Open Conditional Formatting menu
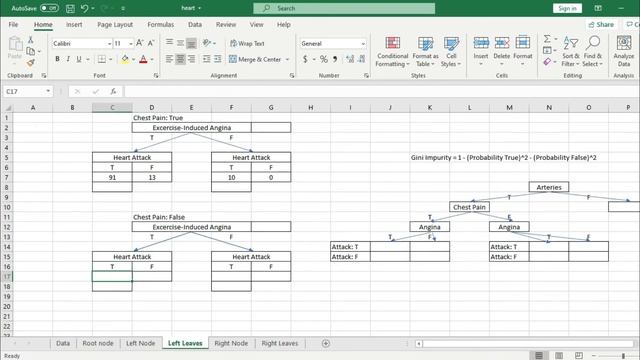This screenshot has width=640, height=360. [392, 52]
